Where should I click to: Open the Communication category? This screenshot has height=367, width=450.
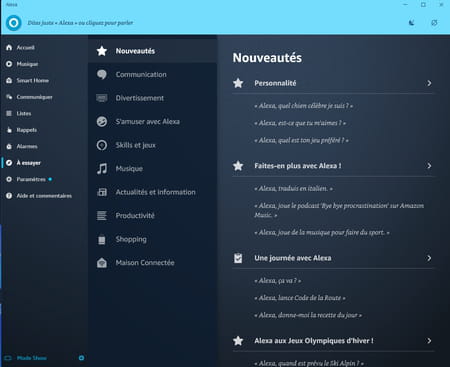[153, 74]
